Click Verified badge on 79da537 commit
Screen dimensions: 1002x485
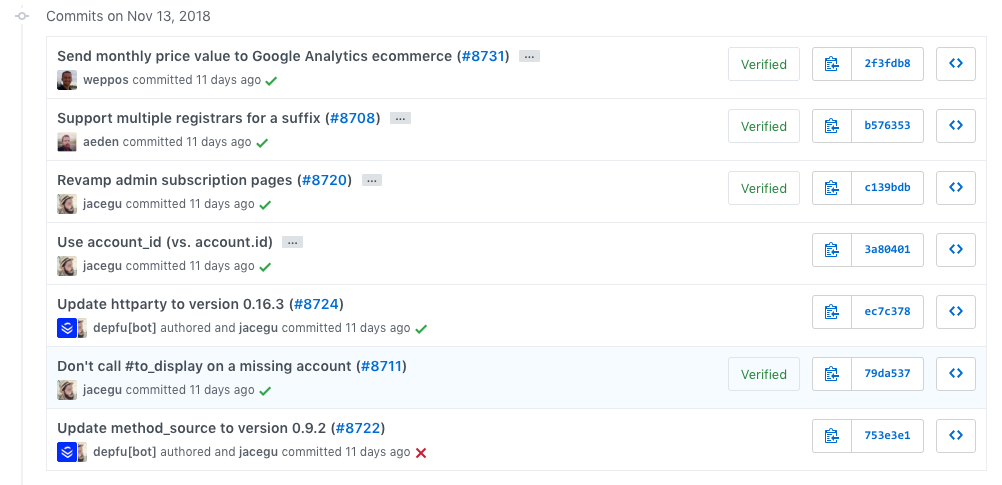(x=764, y=374)
